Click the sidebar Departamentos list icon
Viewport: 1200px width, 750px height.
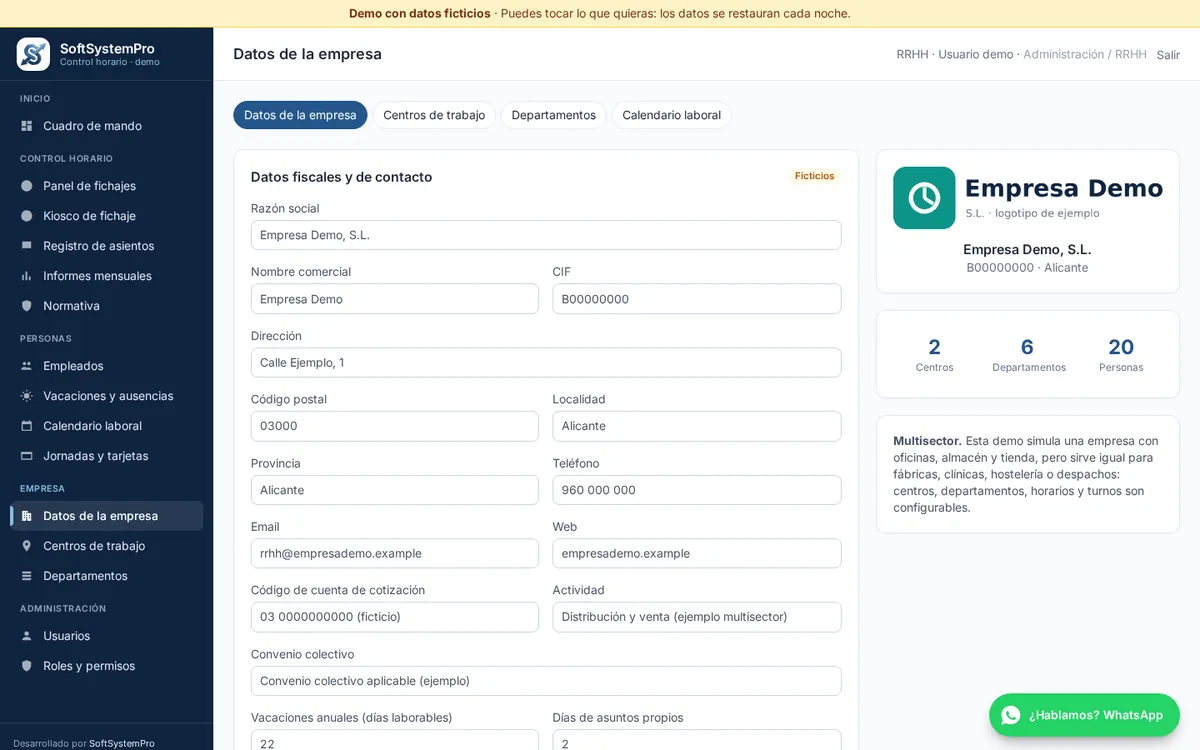pyautogui.click(x=27, y=576)
